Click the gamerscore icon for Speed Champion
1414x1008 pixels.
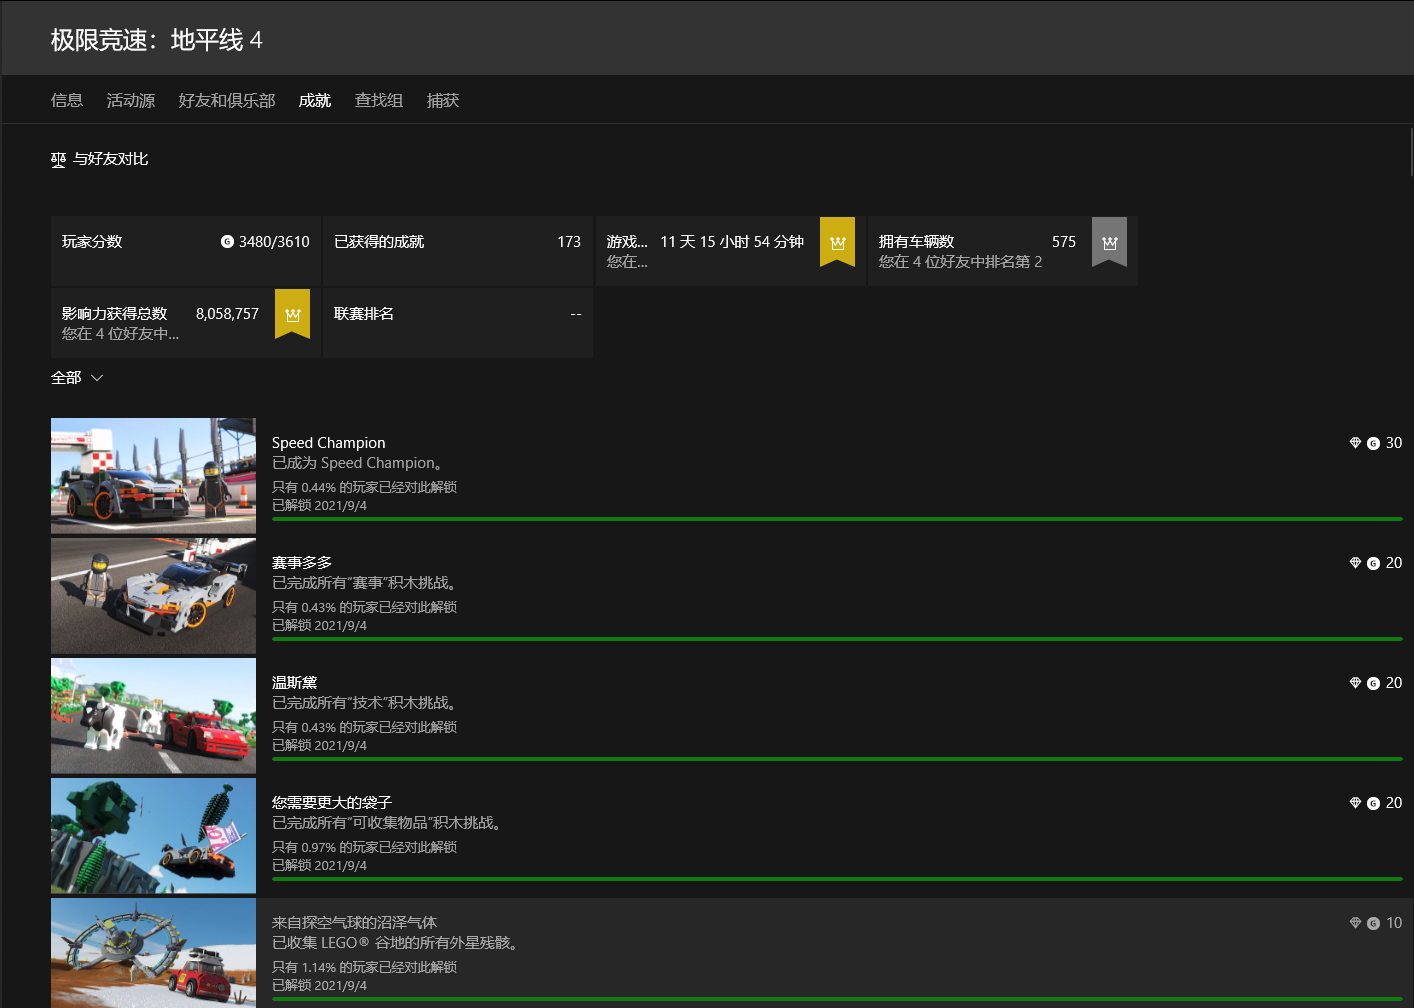(1373, 443)
